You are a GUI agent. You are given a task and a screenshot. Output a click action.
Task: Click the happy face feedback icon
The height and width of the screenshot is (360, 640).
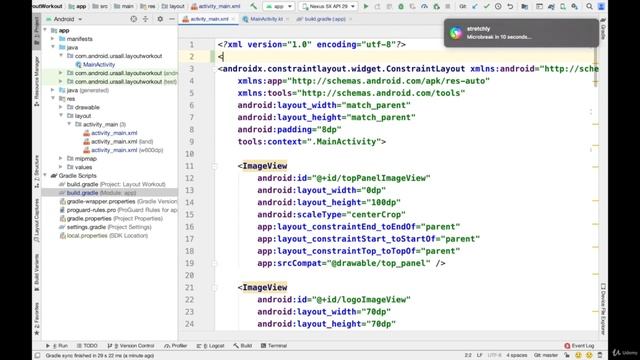tap(578, 356)
